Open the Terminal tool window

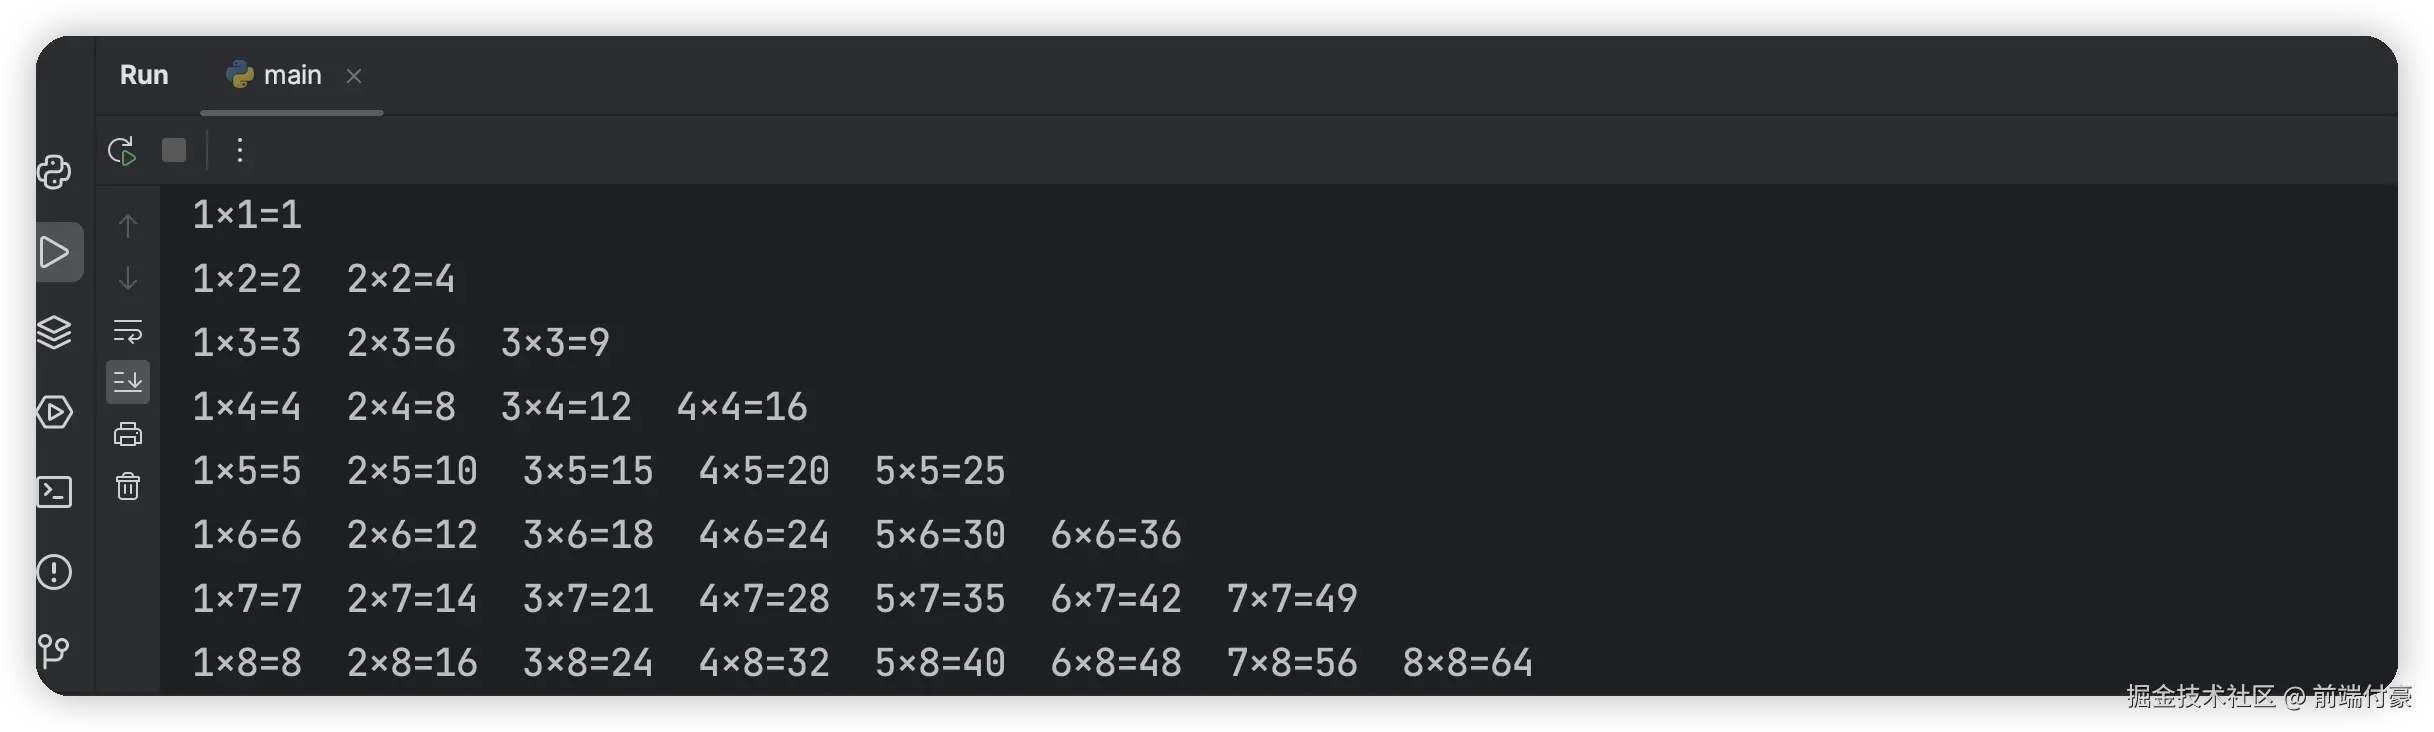(54, 492)
